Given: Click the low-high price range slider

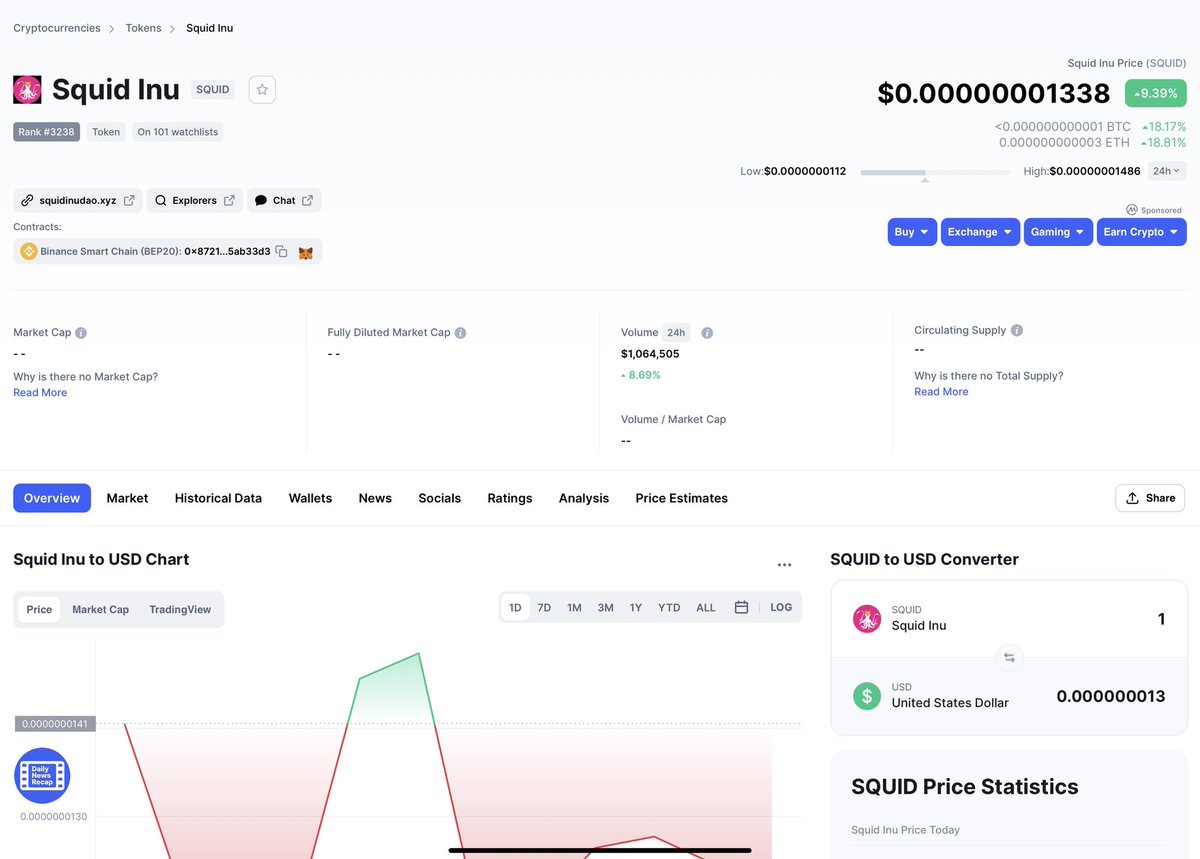Looking at the screenshot, I should click(x=935, y=172).
